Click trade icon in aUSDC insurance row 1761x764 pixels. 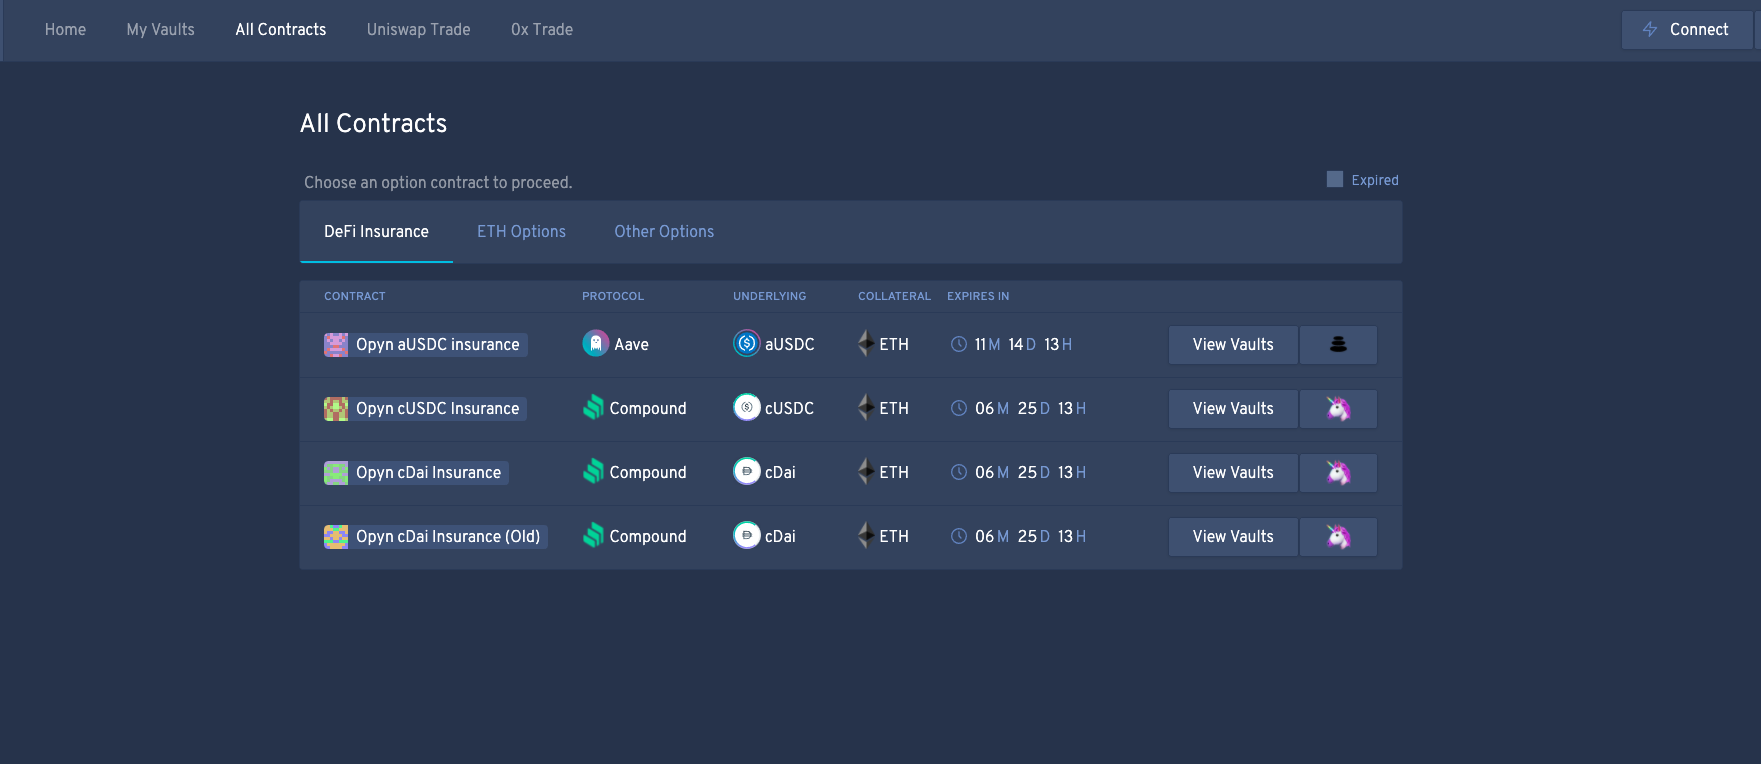1338,345
